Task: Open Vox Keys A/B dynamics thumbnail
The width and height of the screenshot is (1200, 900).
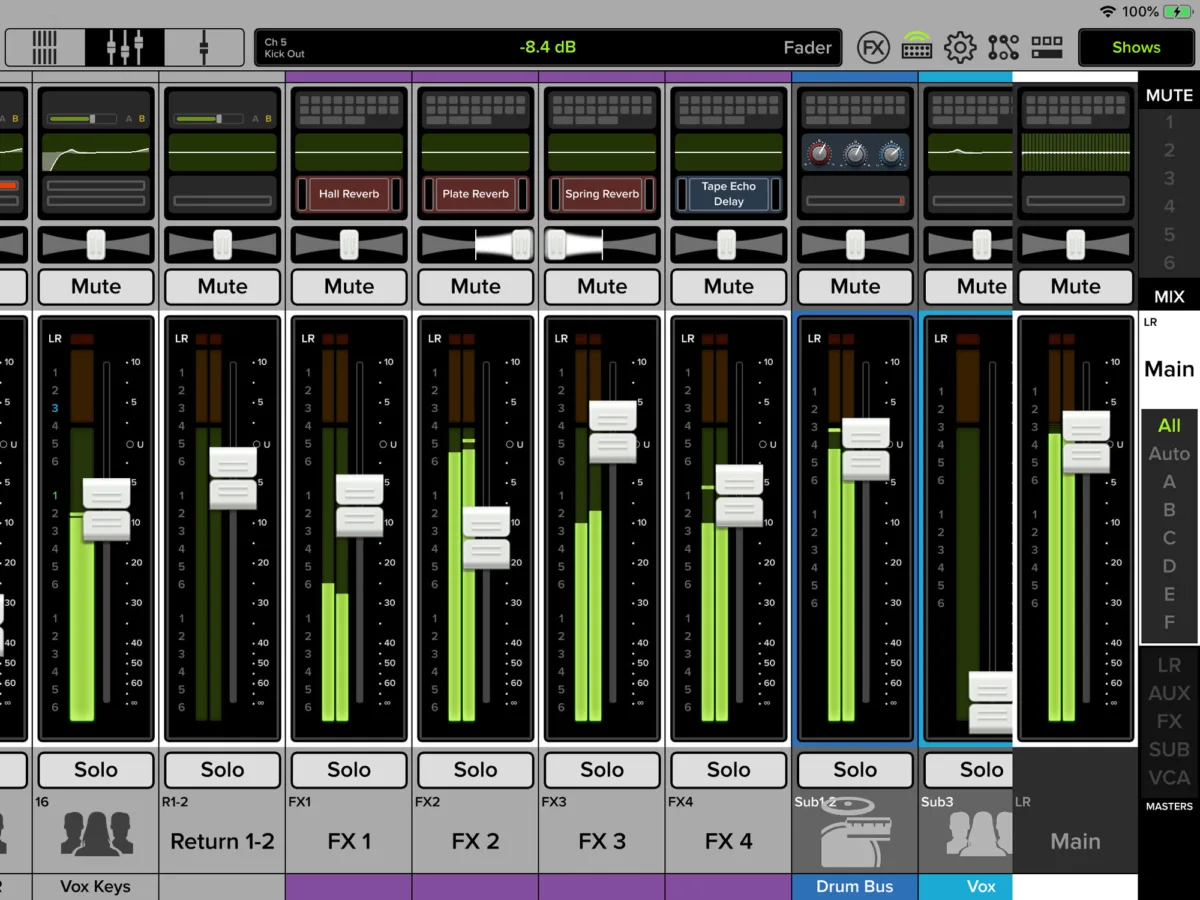Action: pyautogui.click(x=96, y=119)
